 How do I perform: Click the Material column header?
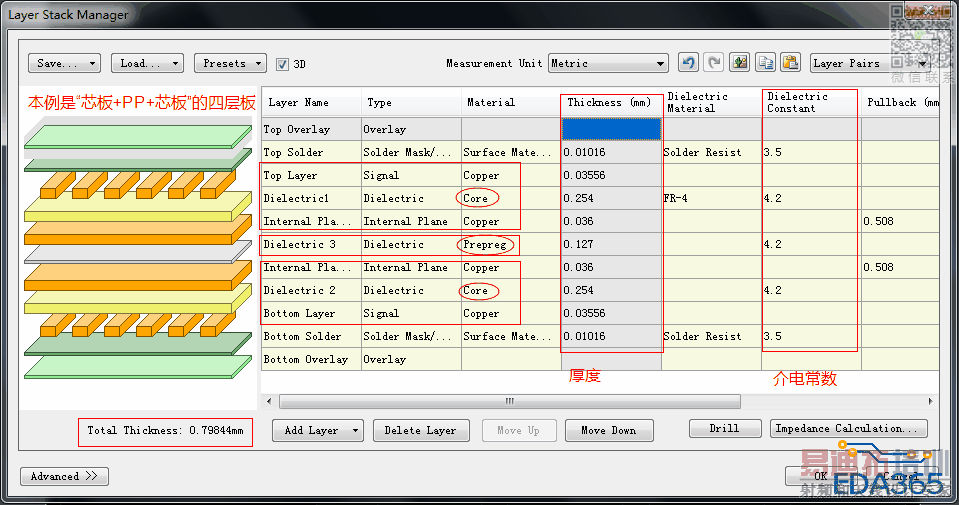tap(511, 103)
